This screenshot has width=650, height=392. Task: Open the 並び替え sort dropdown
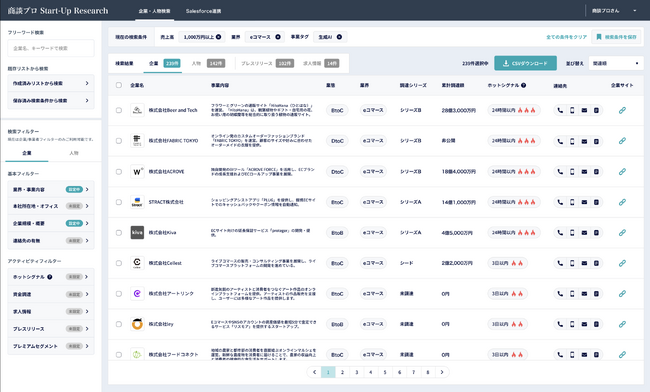tap(616, 63)
